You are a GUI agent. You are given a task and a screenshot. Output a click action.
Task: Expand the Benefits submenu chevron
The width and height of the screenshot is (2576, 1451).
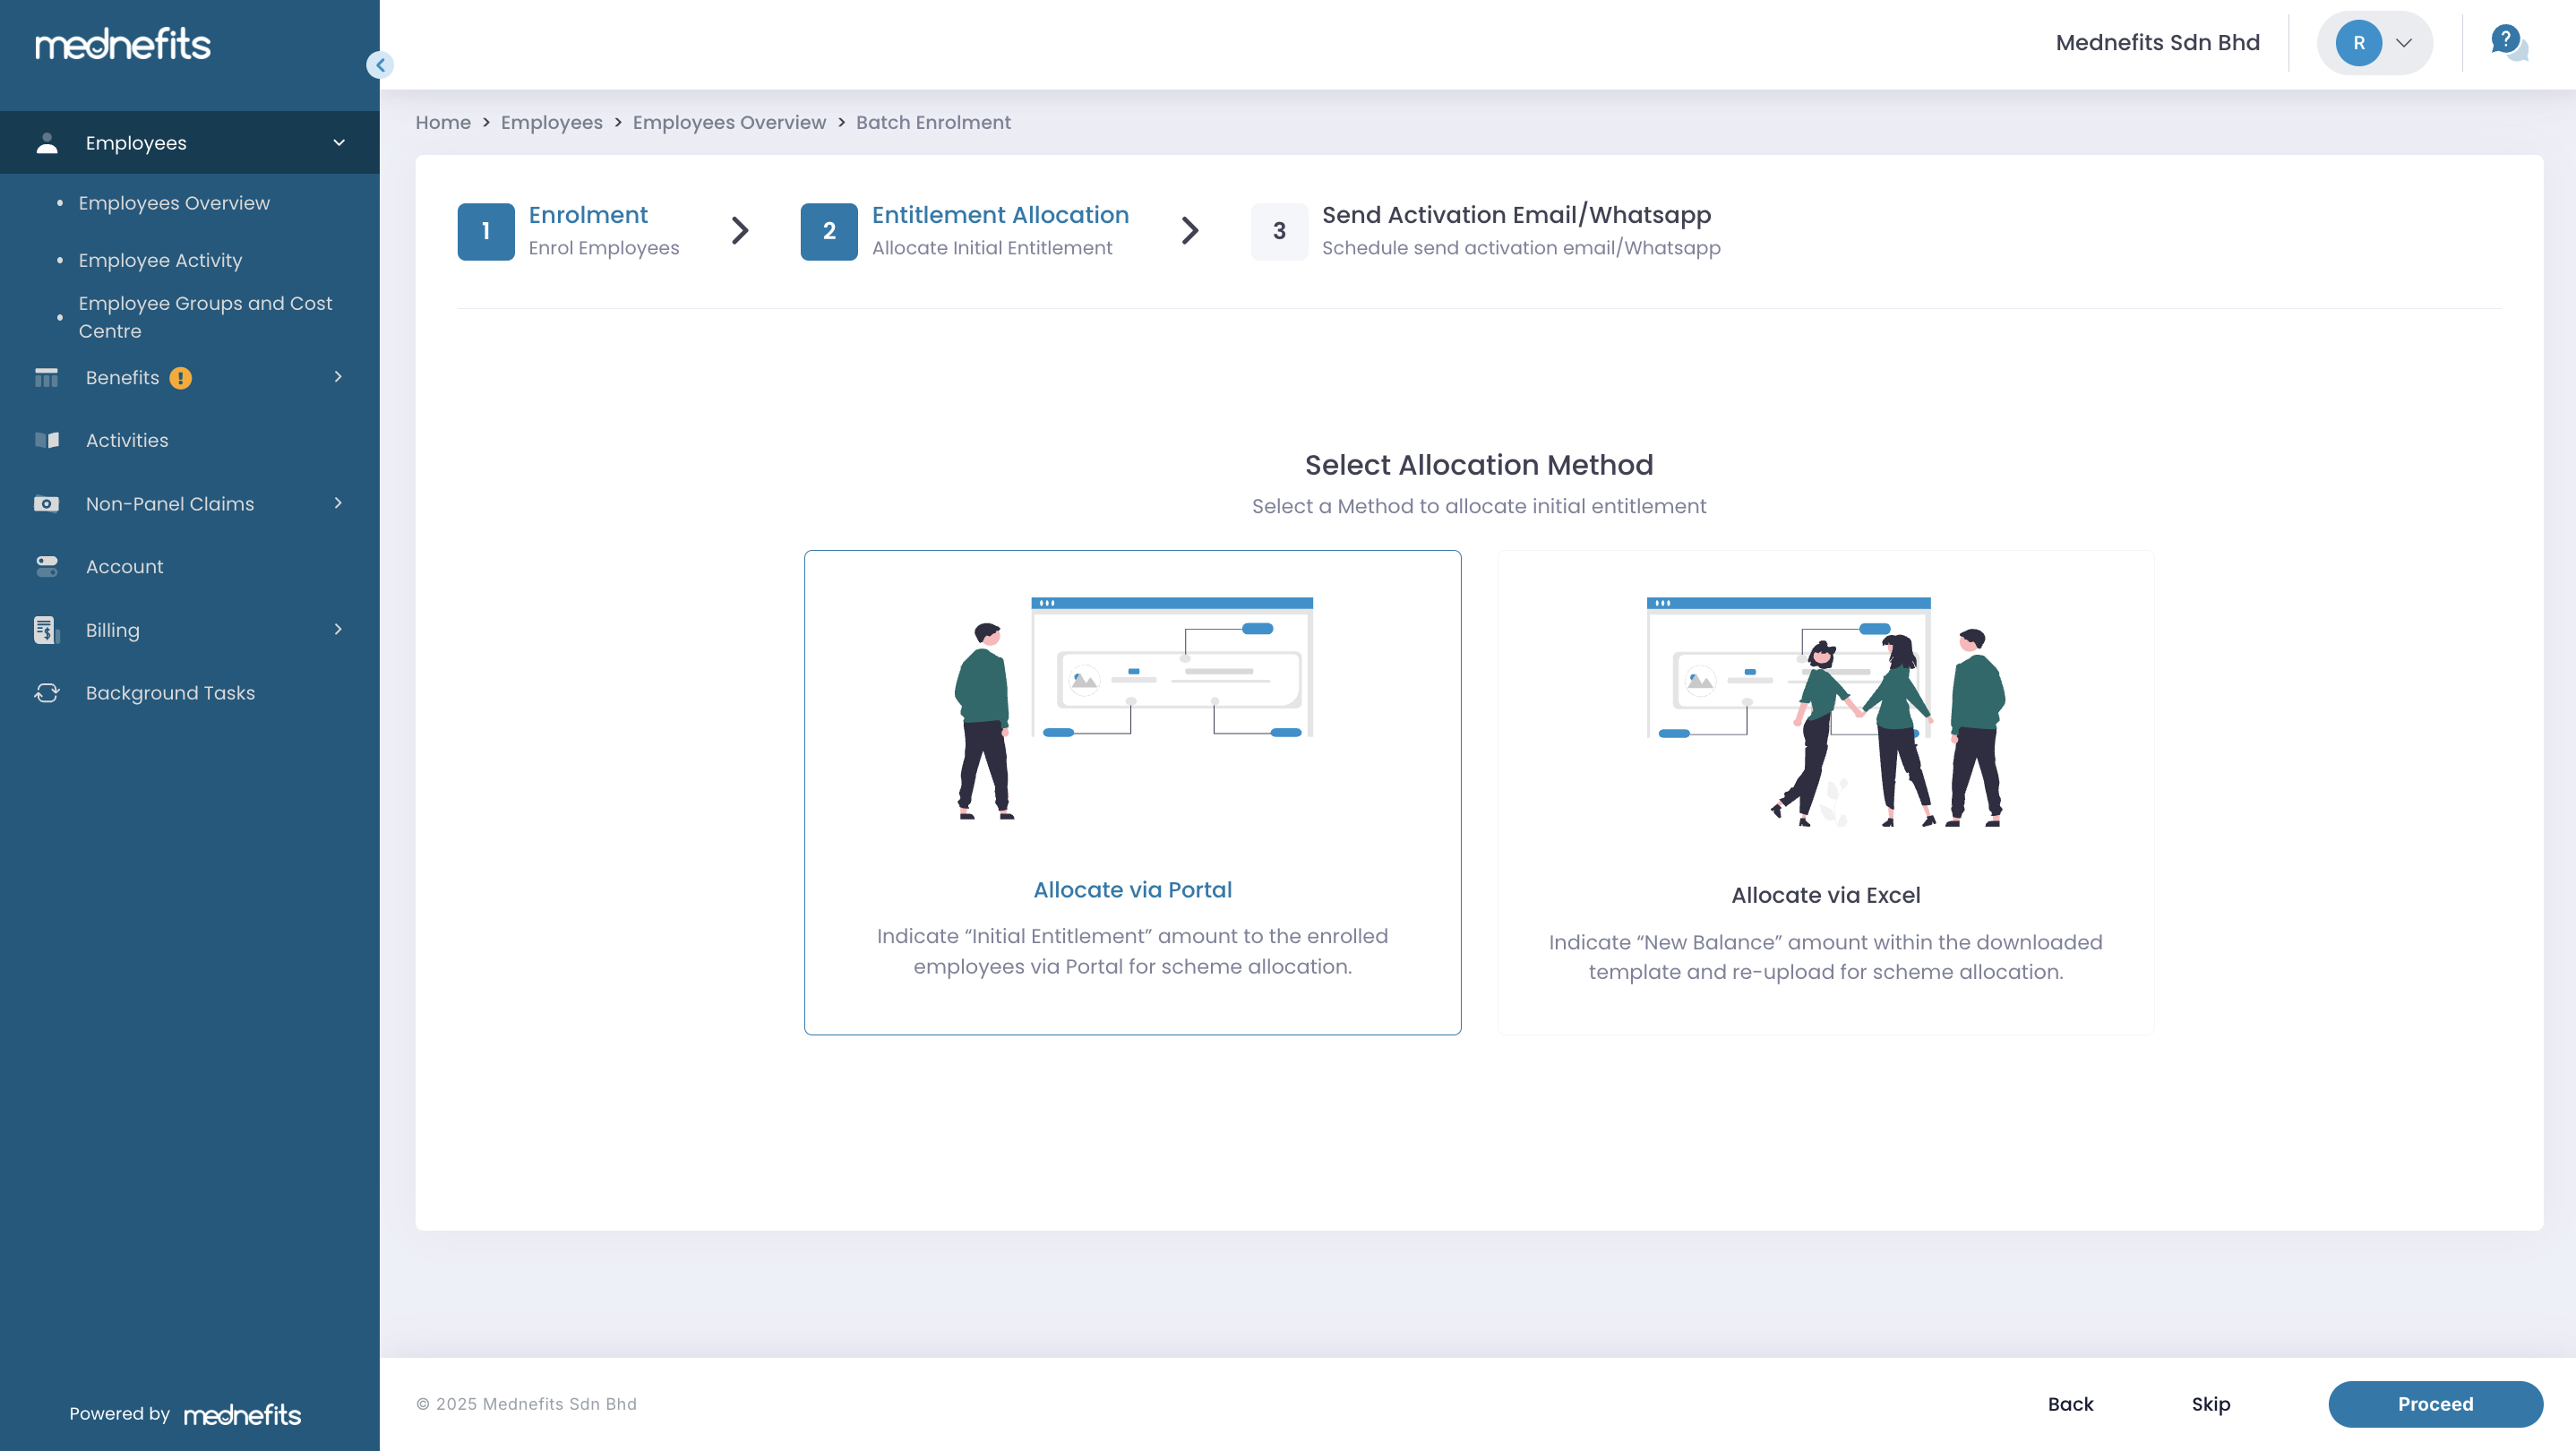tap(338, 377)
